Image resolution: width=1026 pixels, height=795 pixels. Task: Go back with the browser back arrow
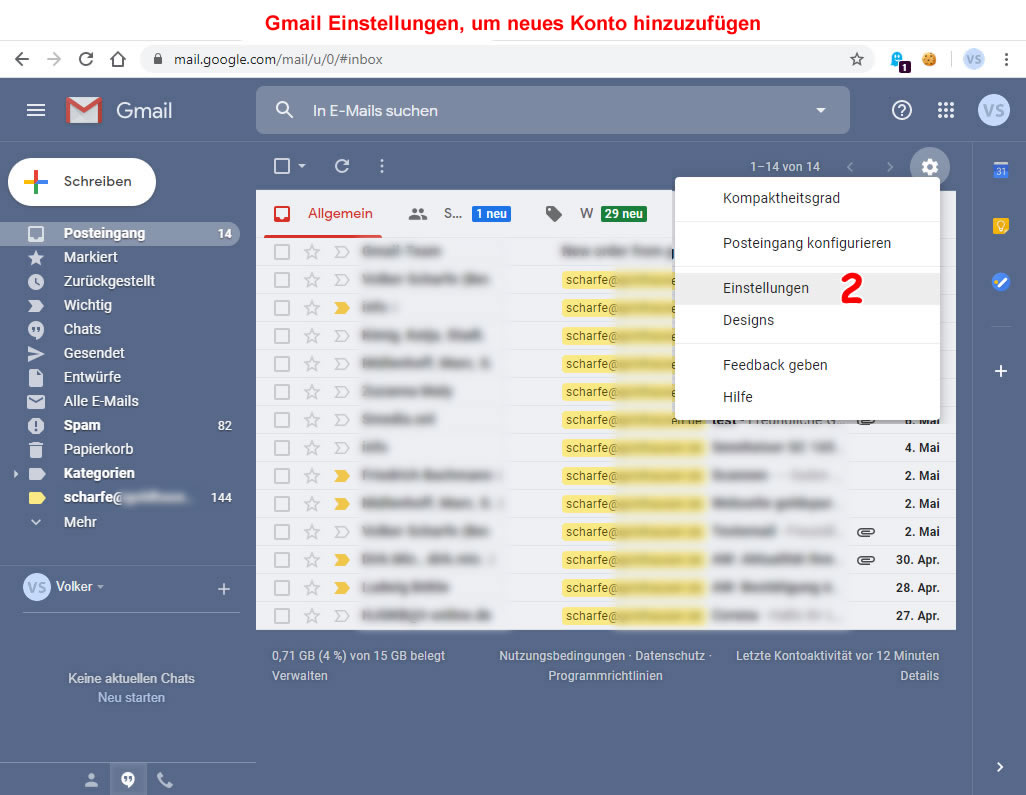pyautogui.click(x=22, y=60)
